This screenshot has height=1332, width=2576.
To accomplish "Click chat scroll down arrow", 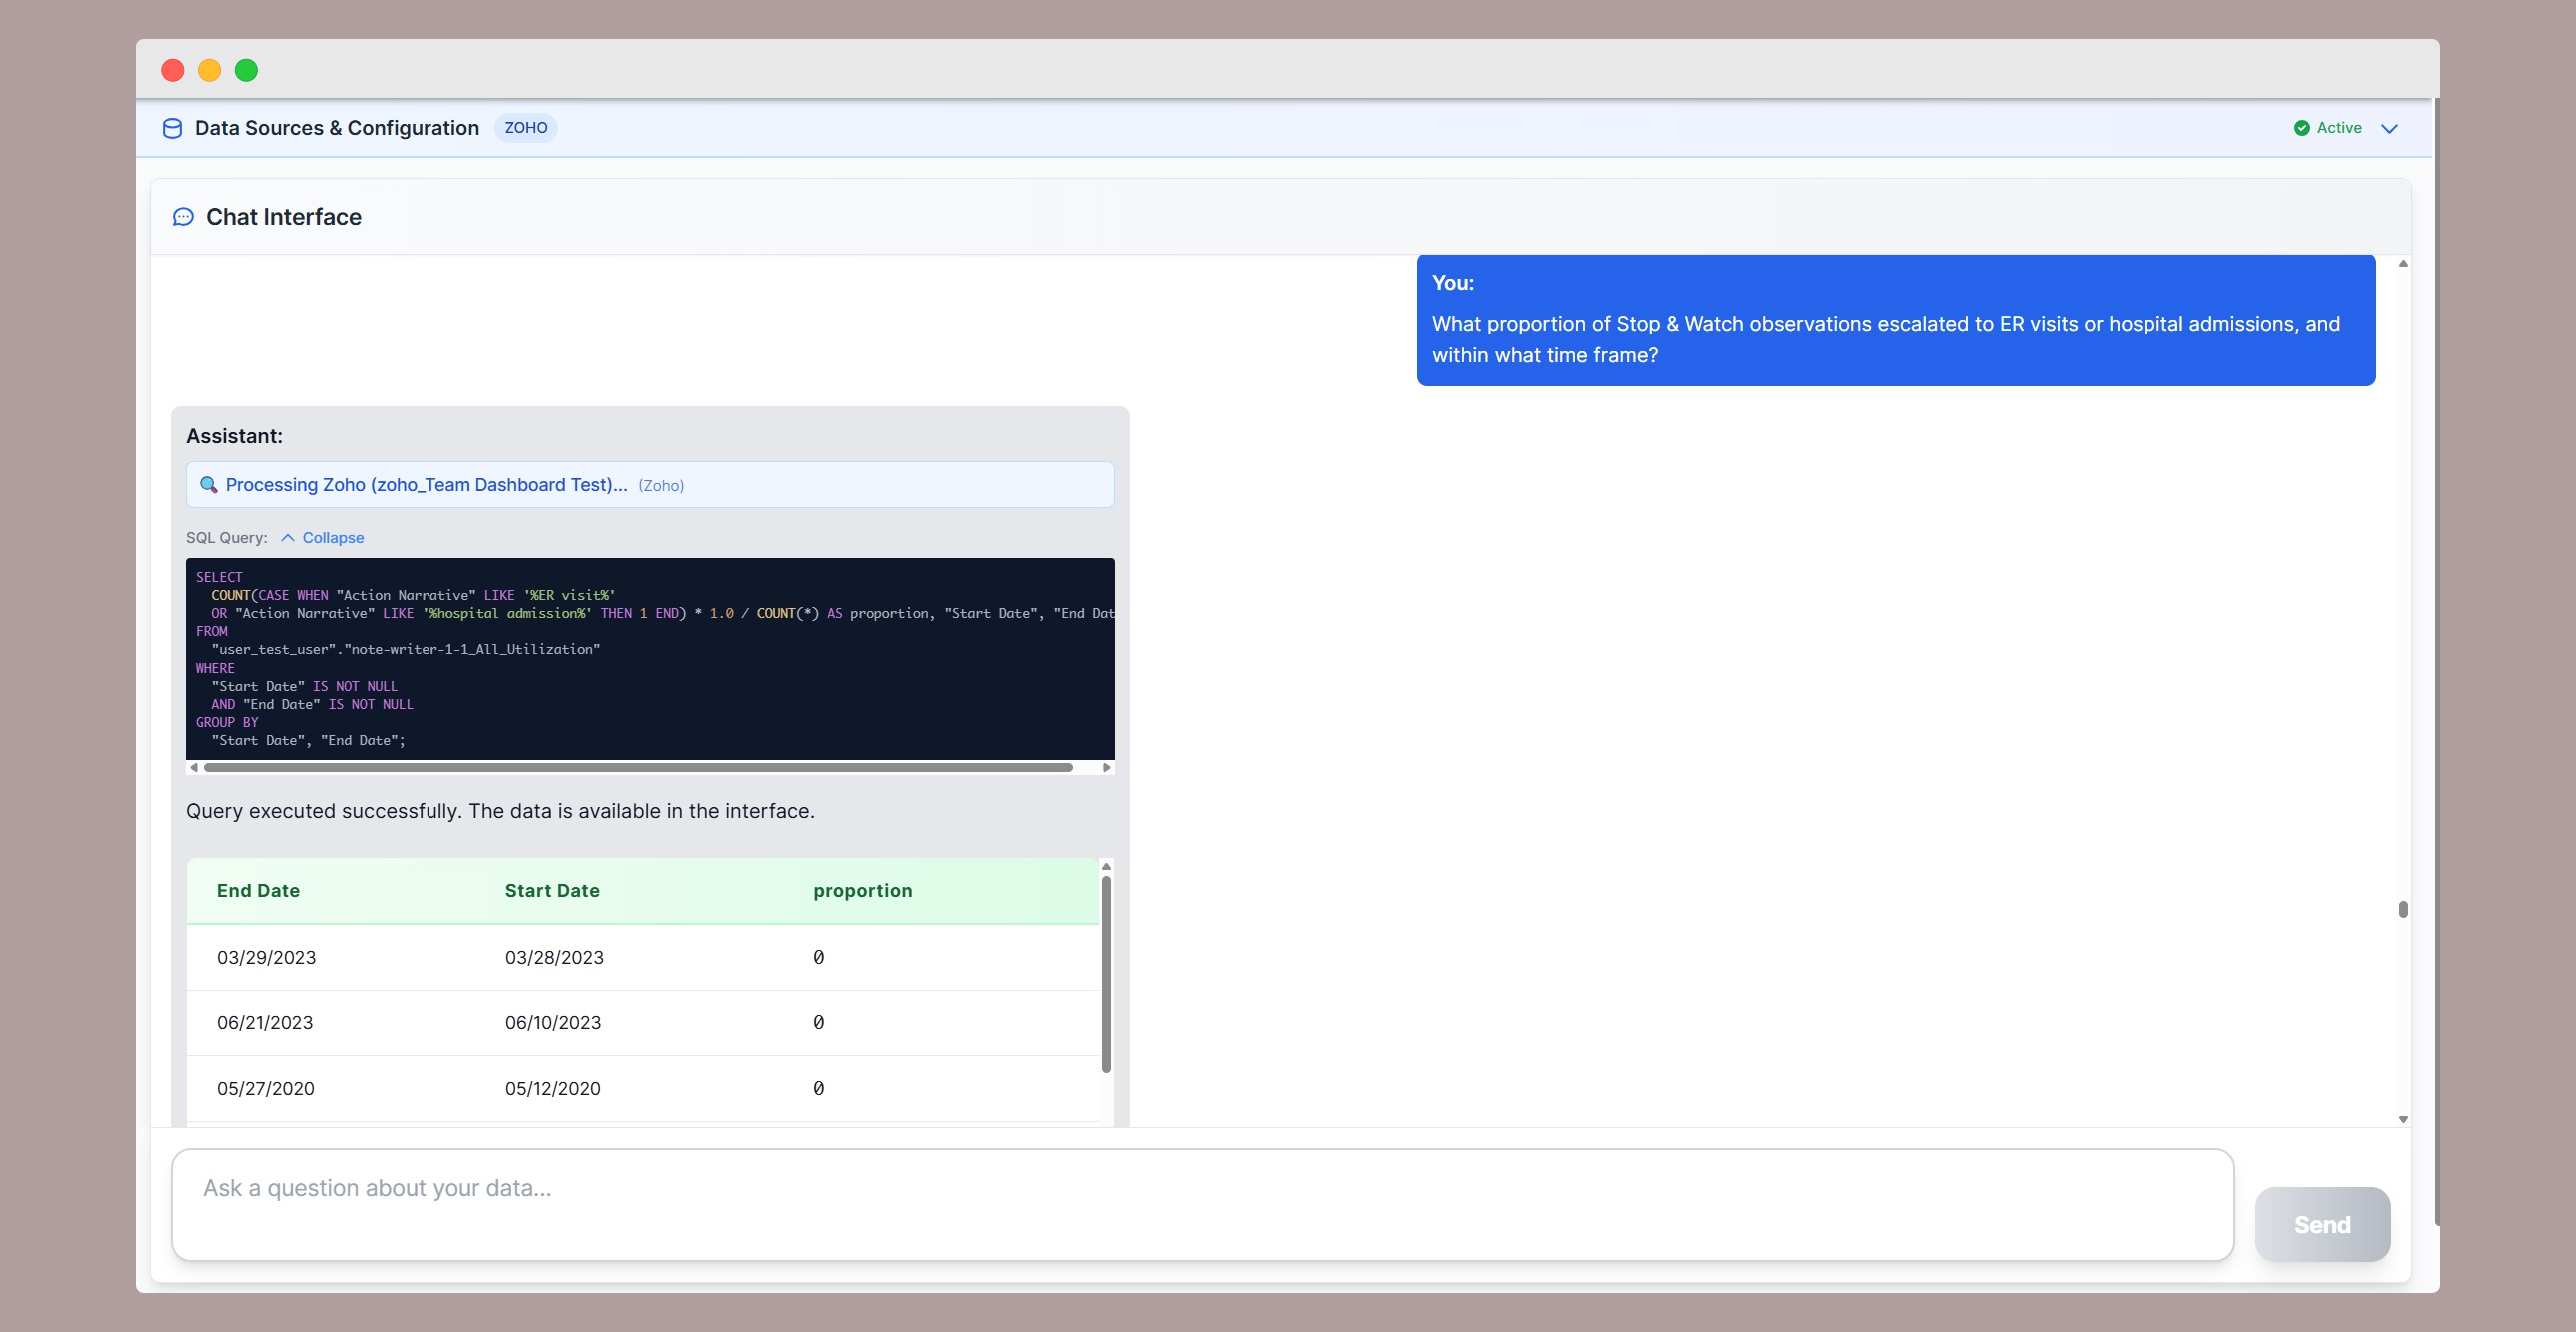I will click(2403, 1120).
